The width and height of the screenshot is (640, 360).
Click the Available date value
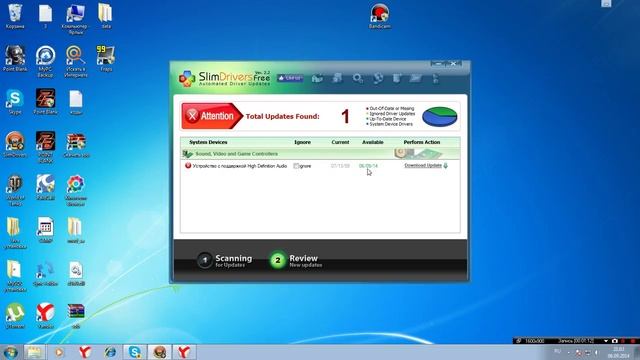click(368, 166)
